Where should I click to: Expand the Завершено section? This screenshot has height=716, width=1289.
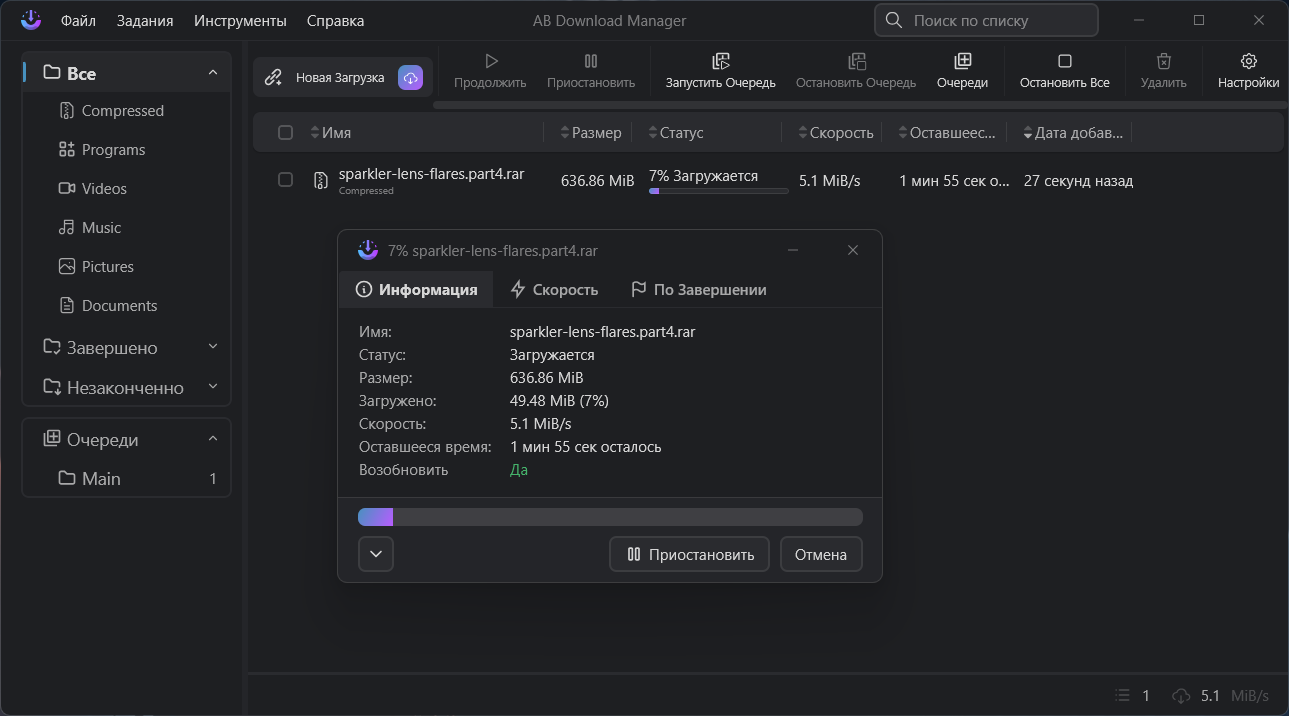coord(212,347)
